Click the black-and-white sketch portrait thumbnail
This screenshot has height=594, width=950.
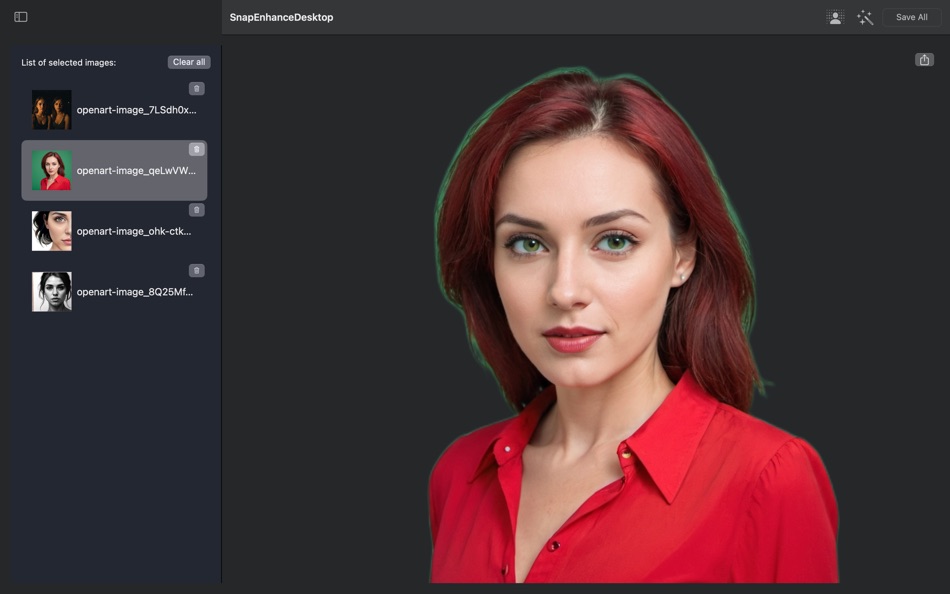51,291
